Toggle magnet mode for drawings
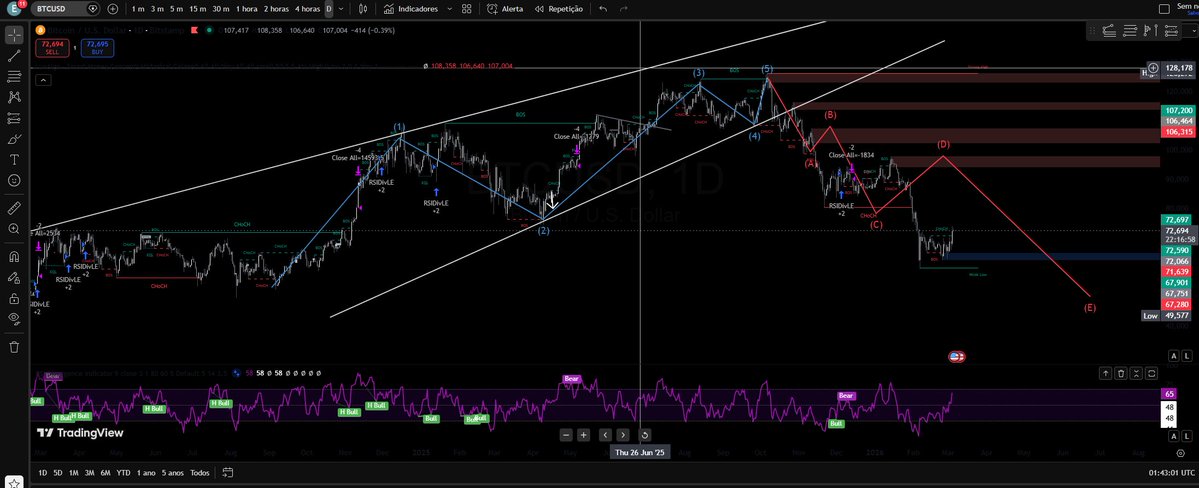This screenshot has width=1199, height=488. tap(14, 256)
